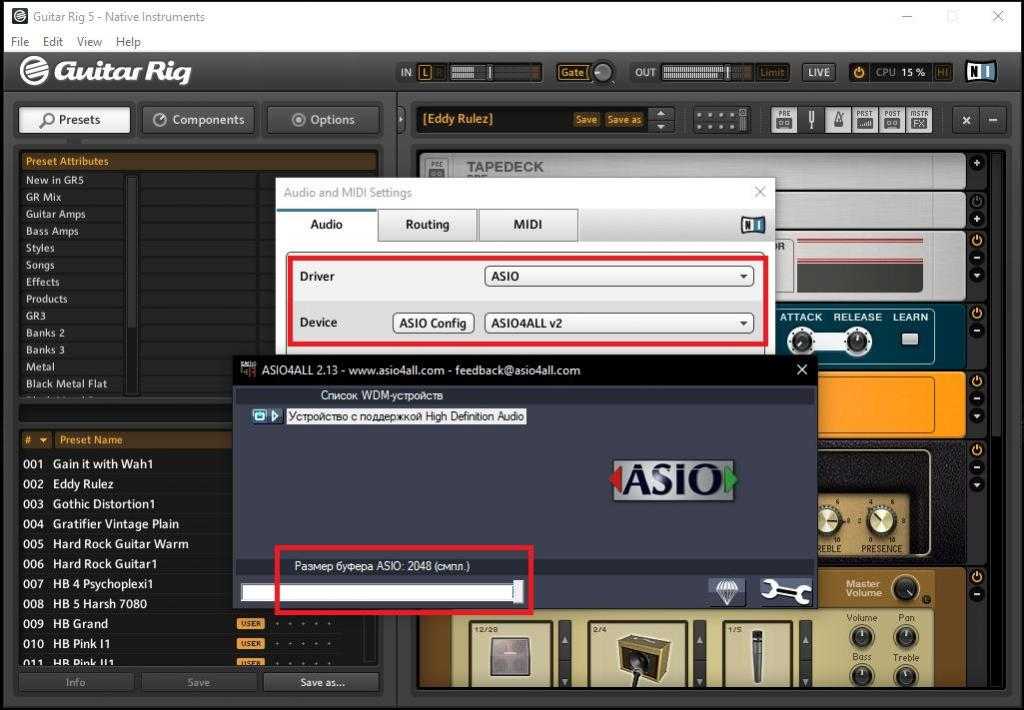
Task: Turn the compressor ATTACK knob
Action: [801, 340]
